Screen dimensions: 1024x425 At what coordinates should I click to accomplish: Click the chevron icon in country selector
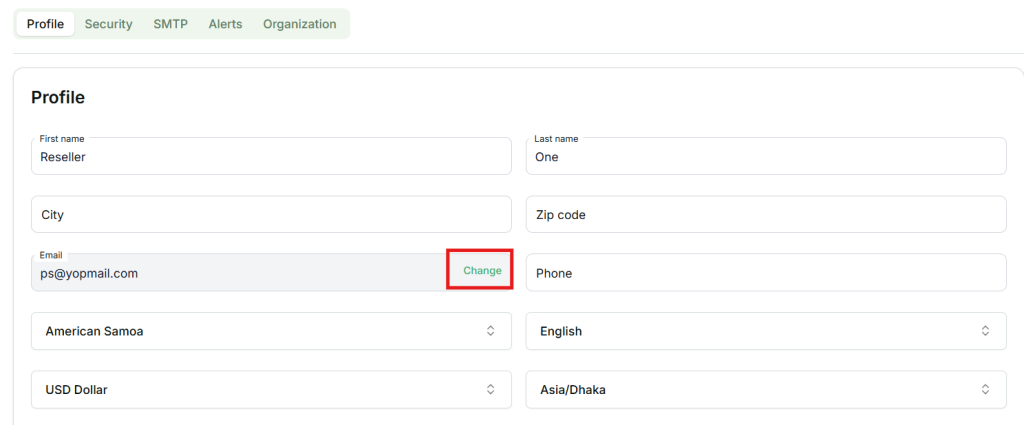tap(490, 331)
